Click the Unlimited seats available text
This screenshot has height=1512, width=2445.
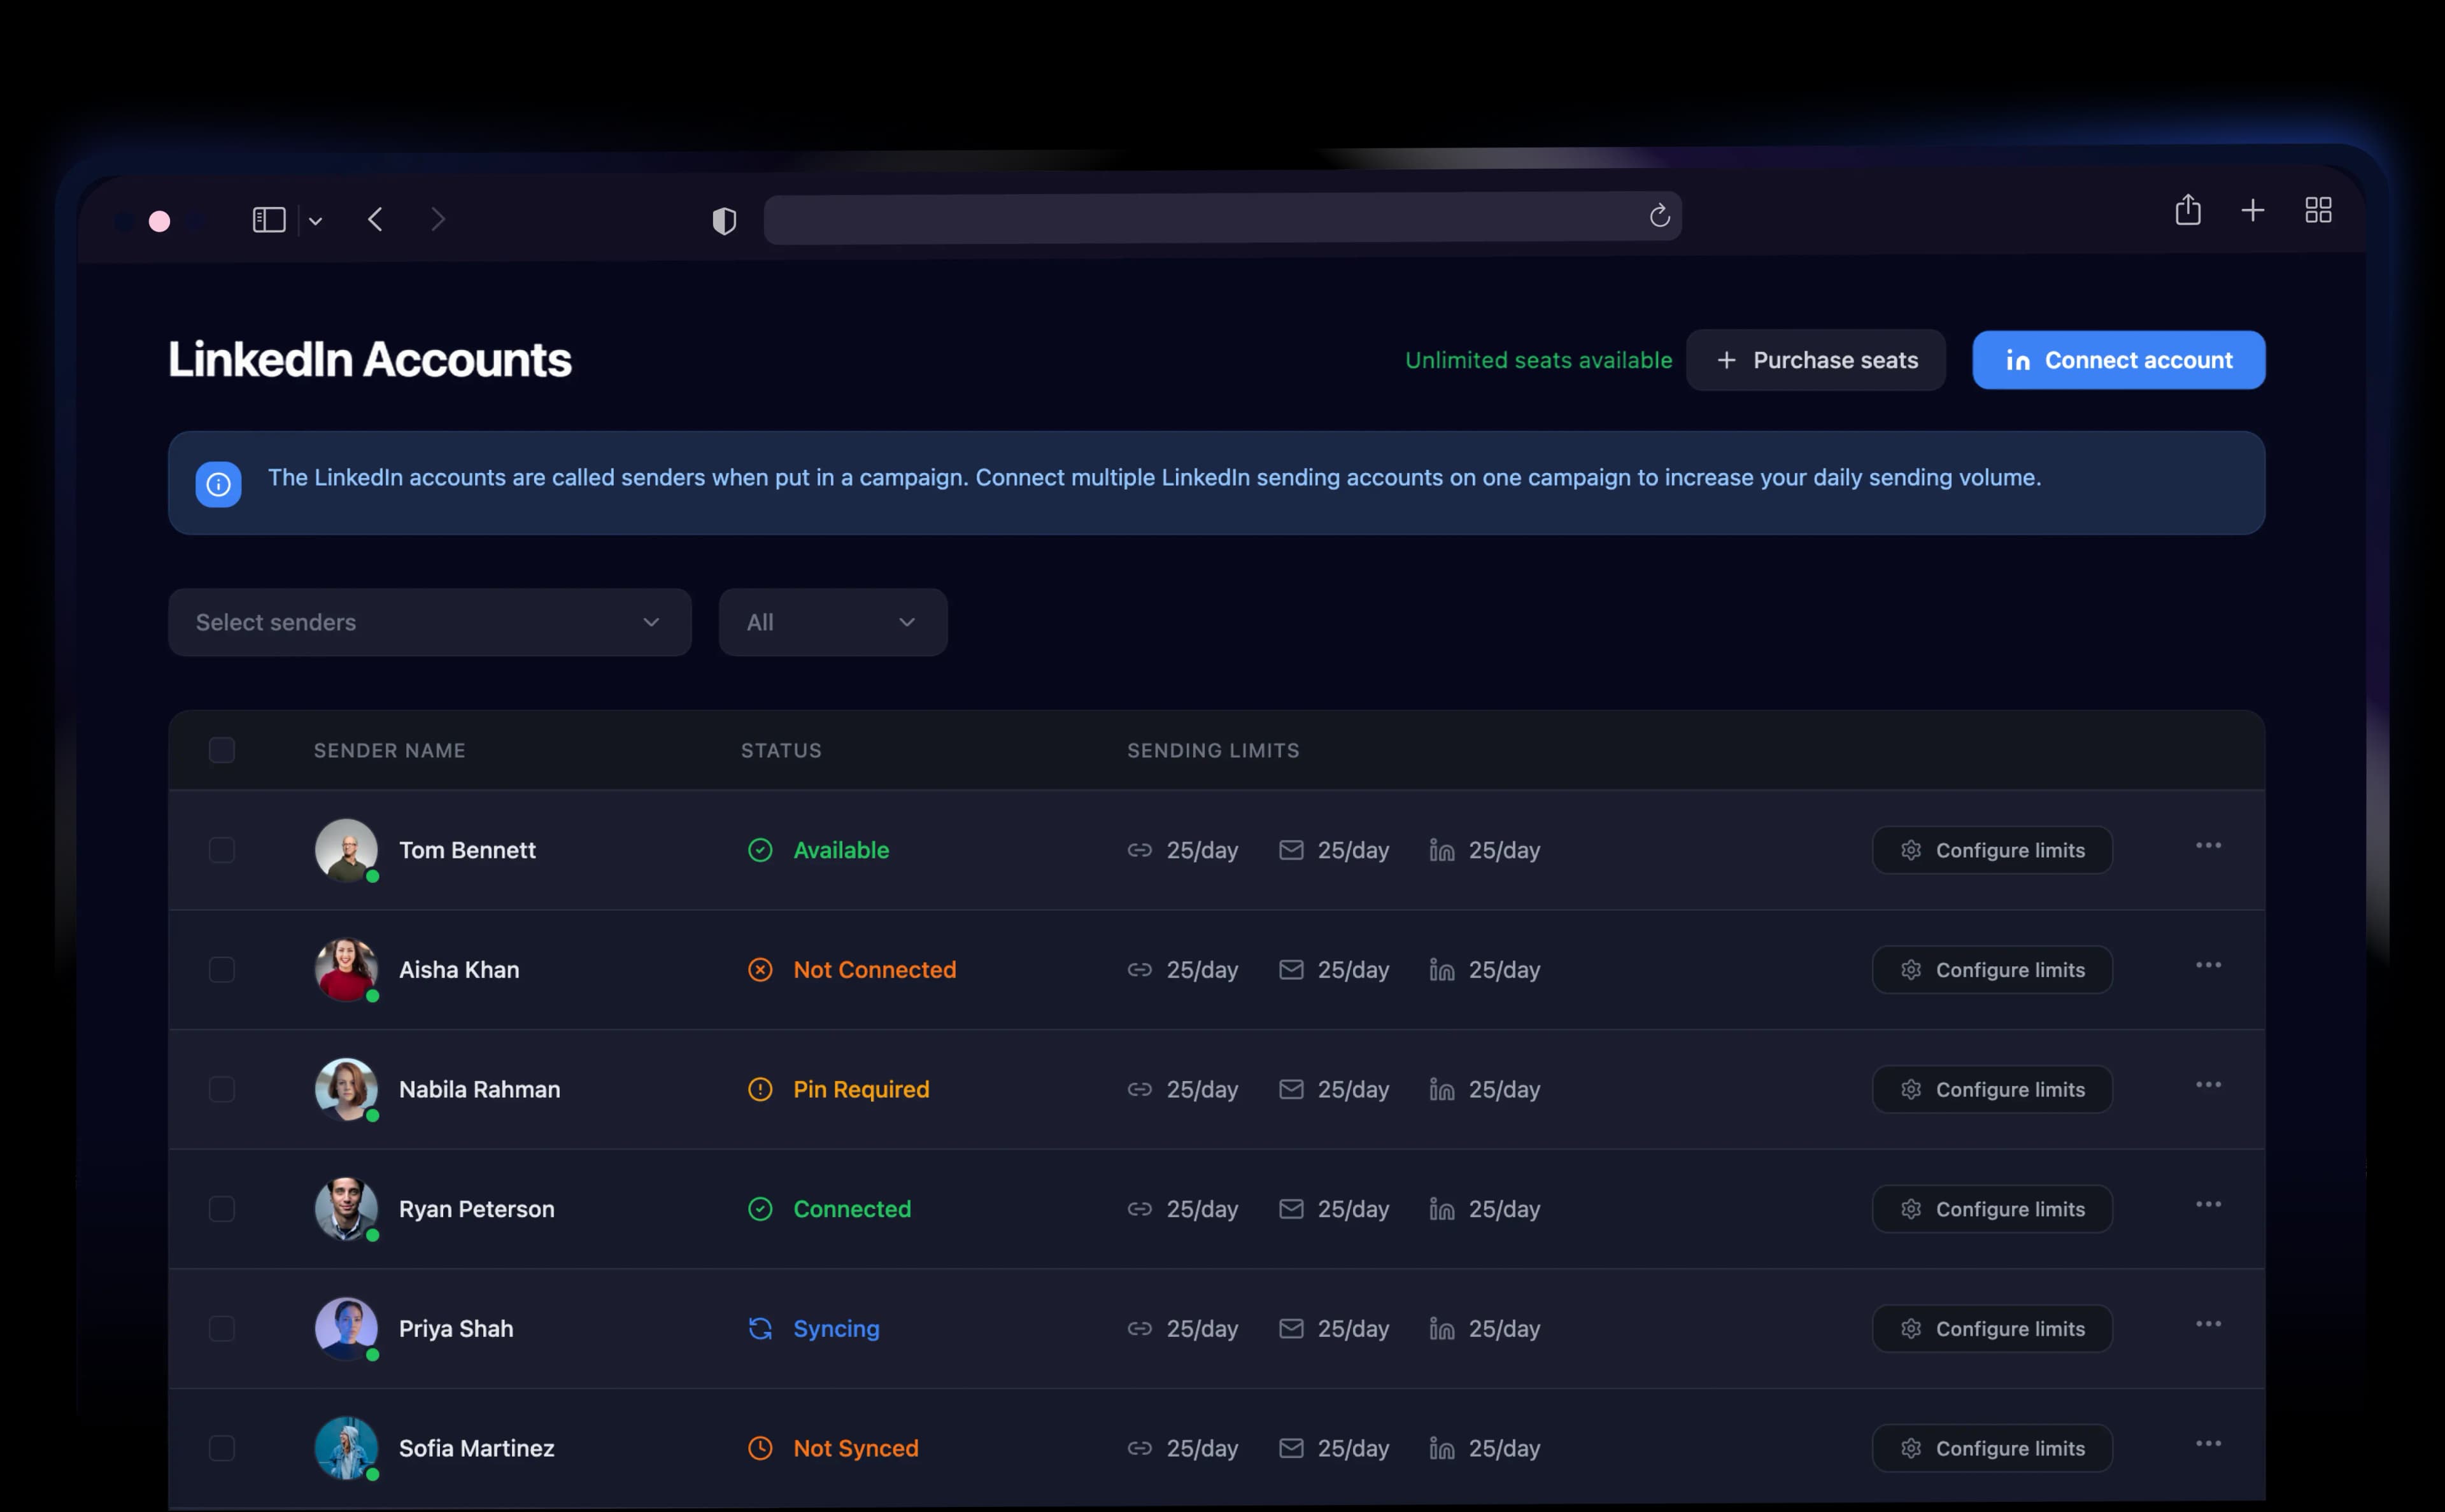pyautogui.click(x=1538, y=360)
